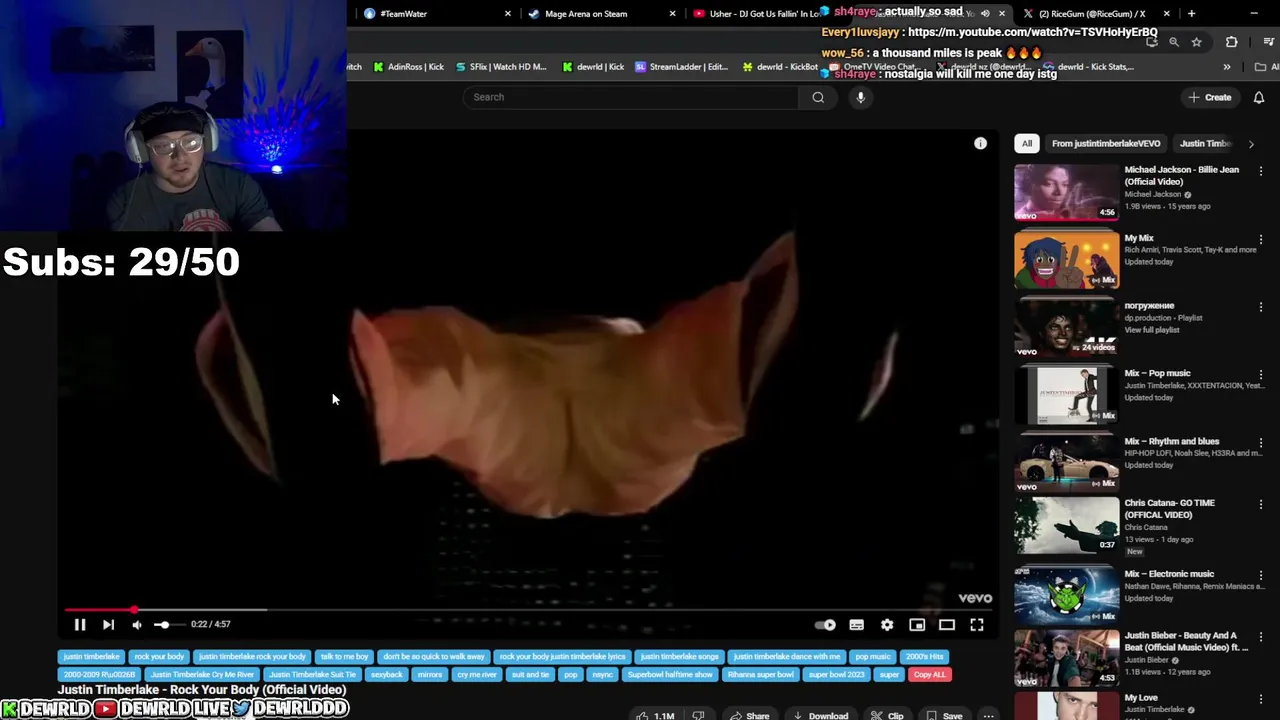
Task: Open SFlix Watch HD bookmark
Action: 500,67
